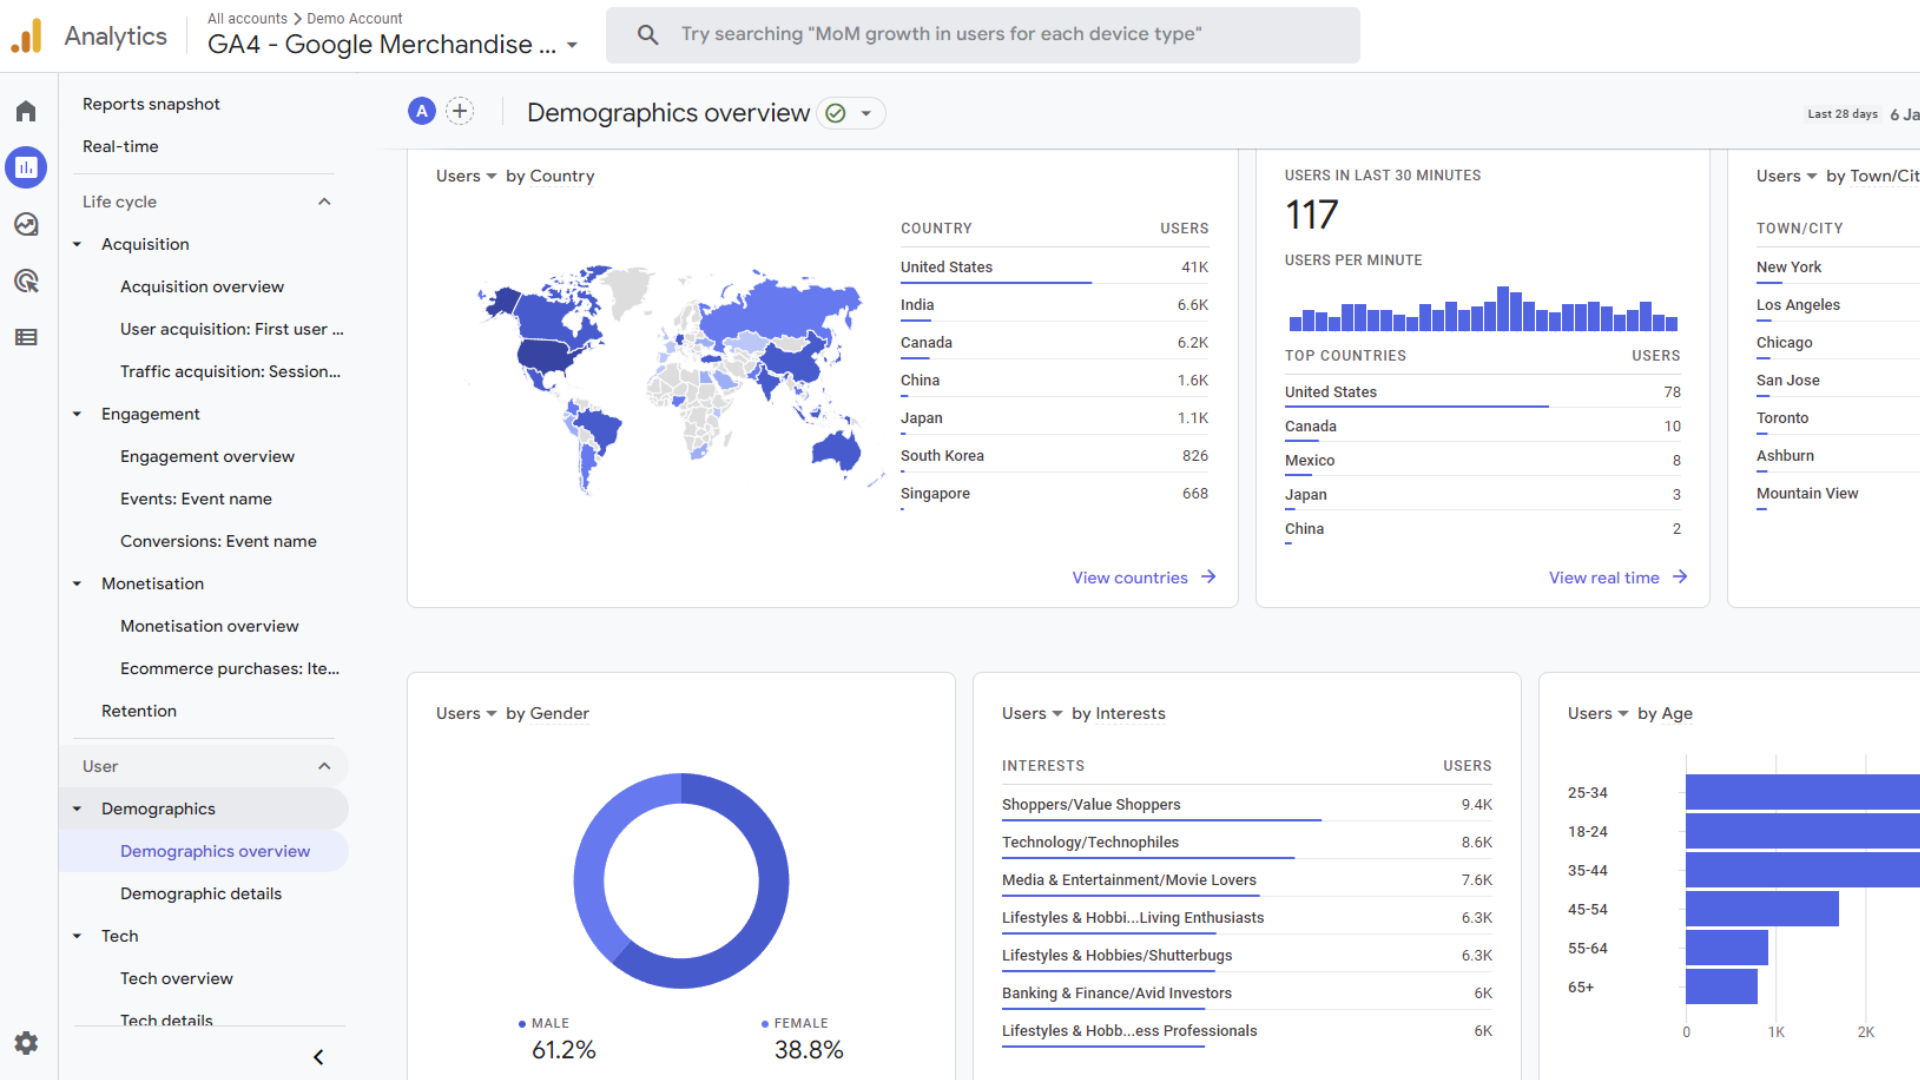Click the Last 28 days date range

tap(1842, 114)
